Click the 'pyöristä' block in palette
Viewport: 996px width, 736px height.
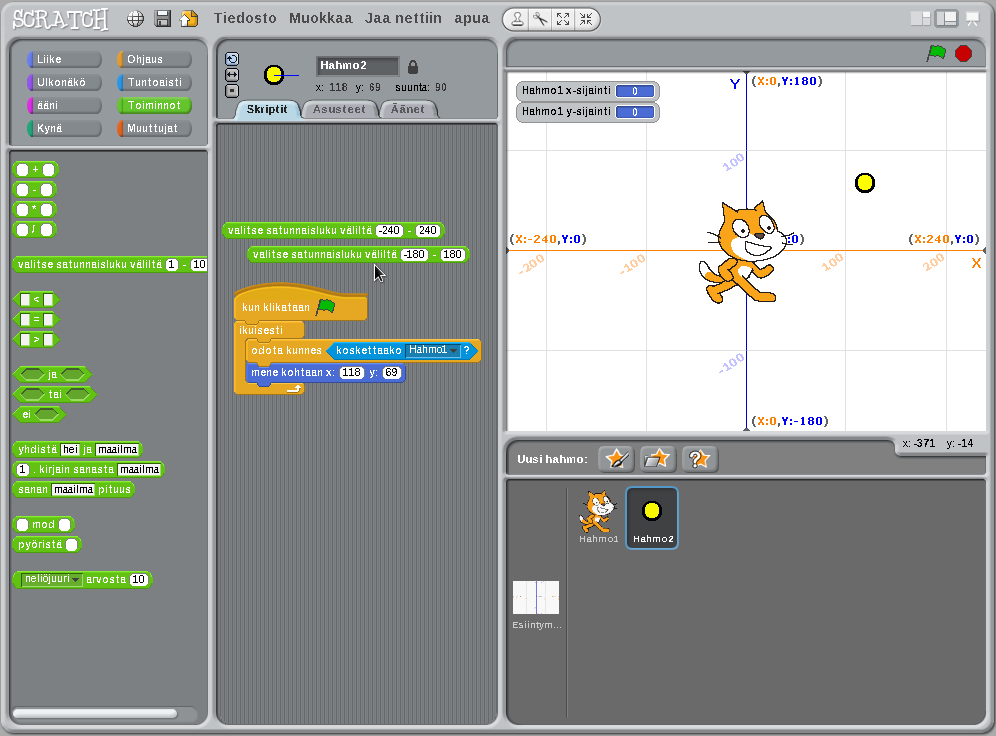(47, 544)
